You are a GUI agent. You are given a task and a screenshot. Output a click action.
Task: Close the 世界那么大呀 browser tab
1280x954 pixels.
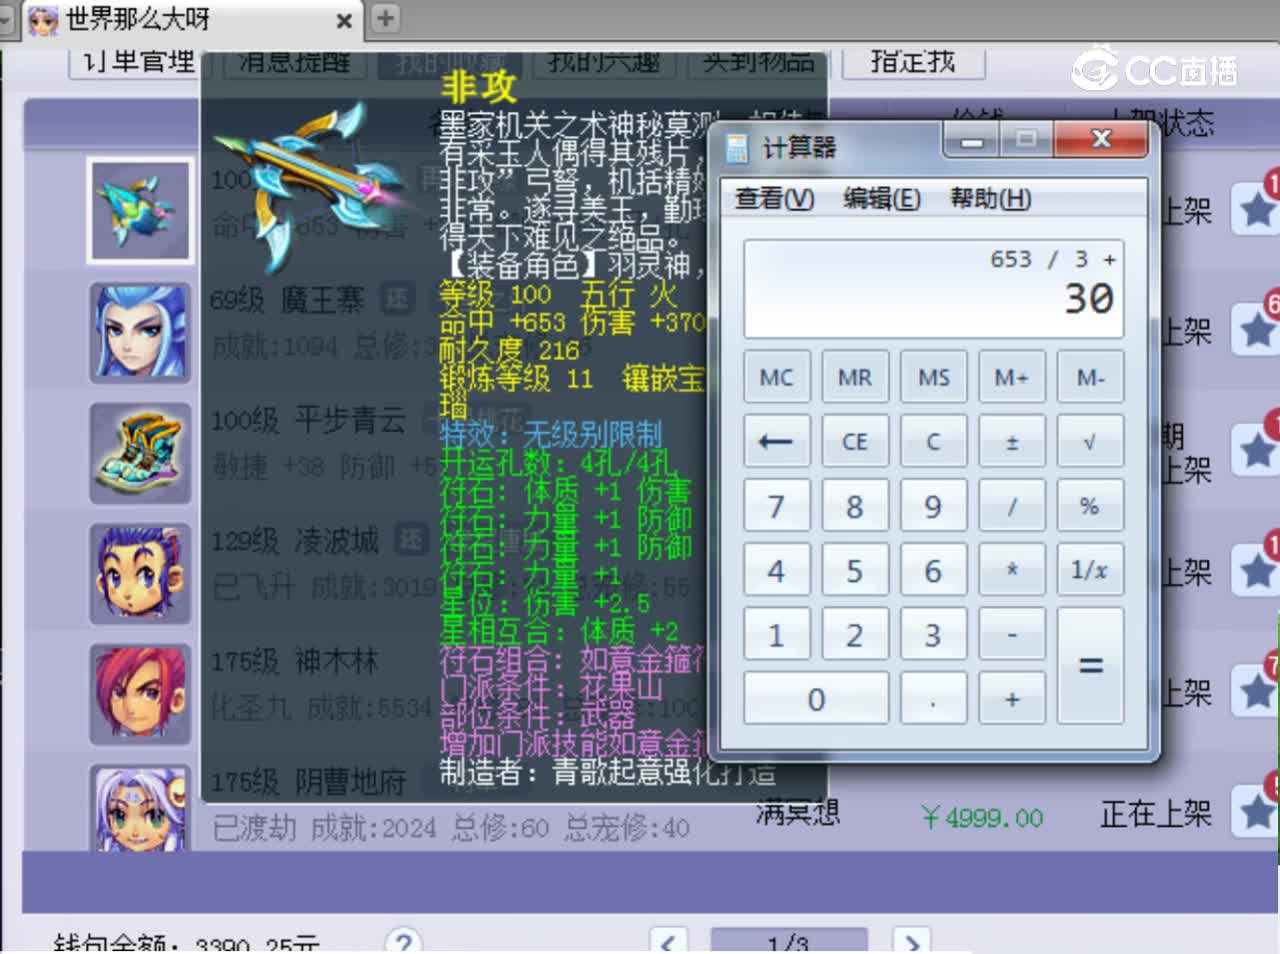click(344, 20)
